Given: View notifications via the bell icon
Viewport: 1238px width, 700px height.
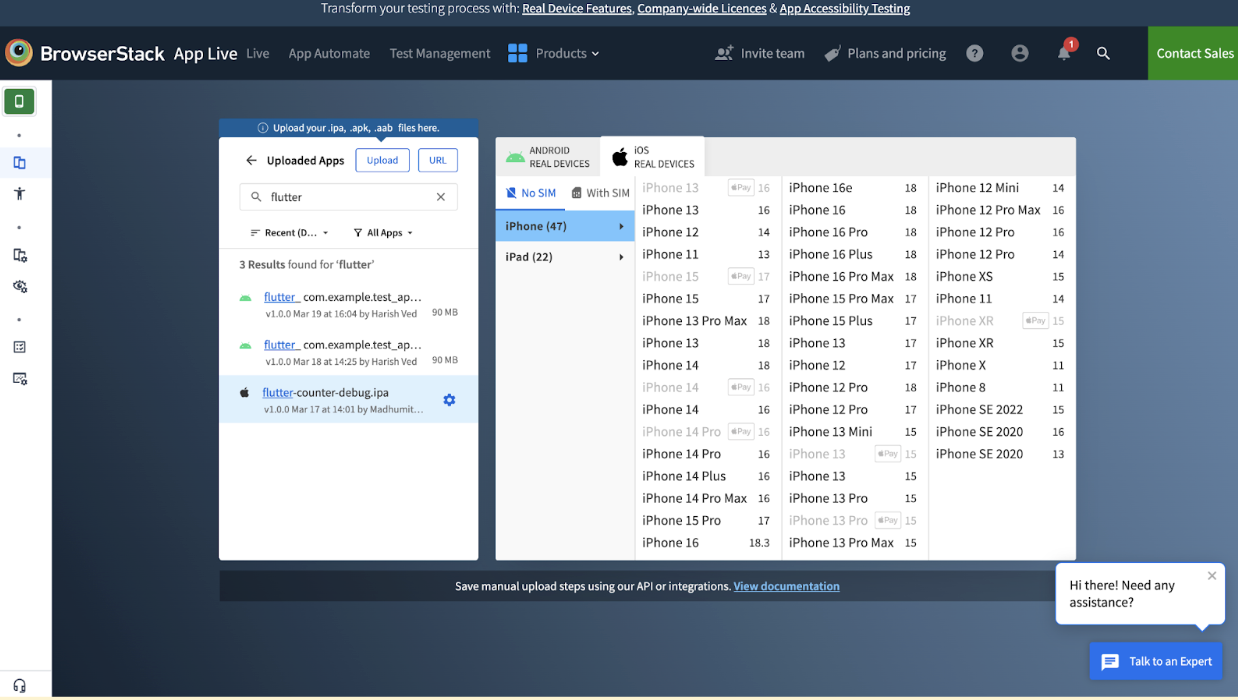Looking at the screenshot, I should [x=1064, y=52].
